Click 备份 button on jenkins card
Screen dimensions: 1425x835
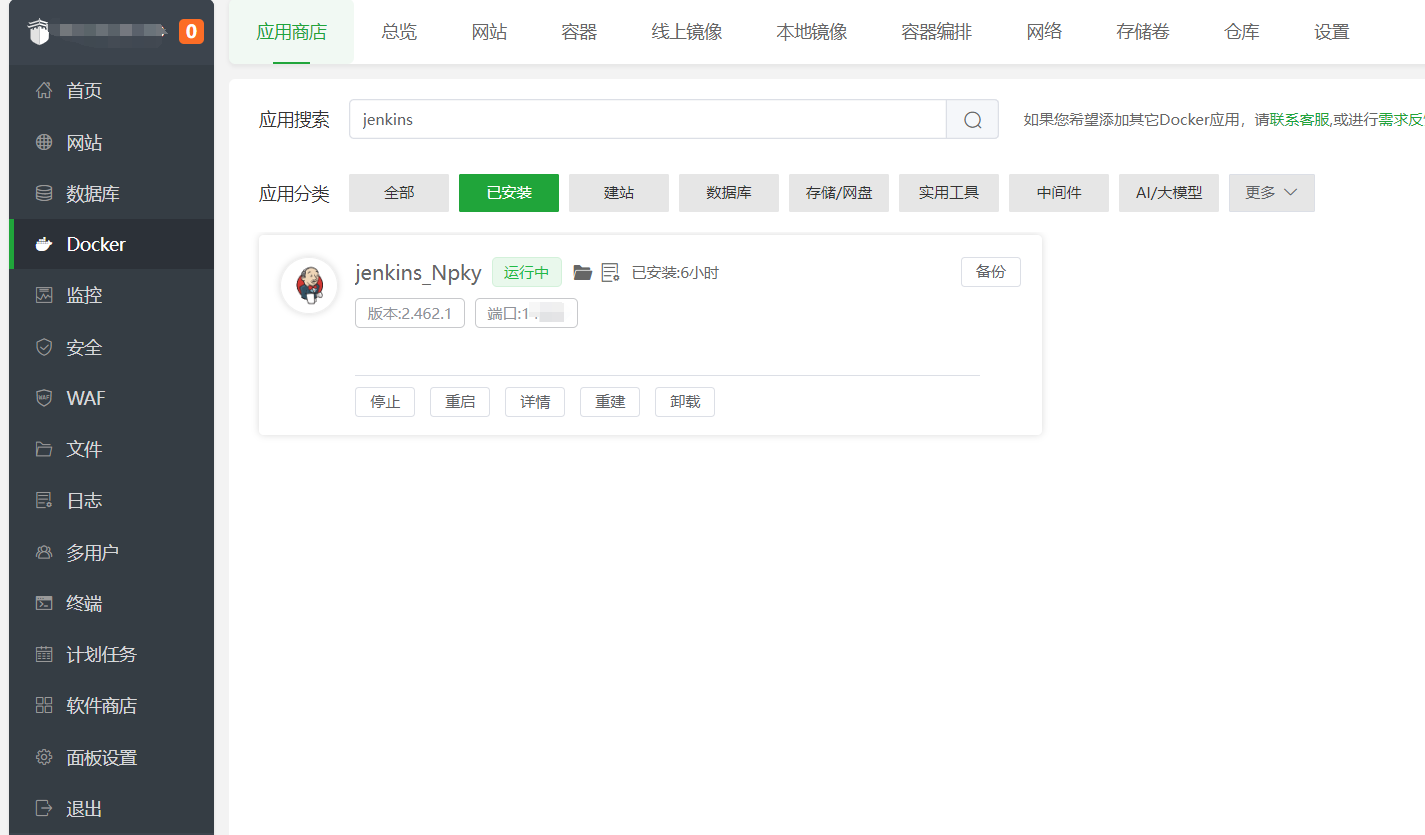[991, 272]
